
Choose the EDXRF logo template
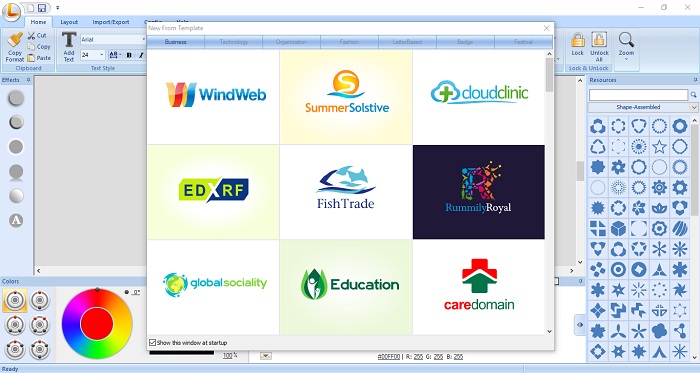pos(213,192)
